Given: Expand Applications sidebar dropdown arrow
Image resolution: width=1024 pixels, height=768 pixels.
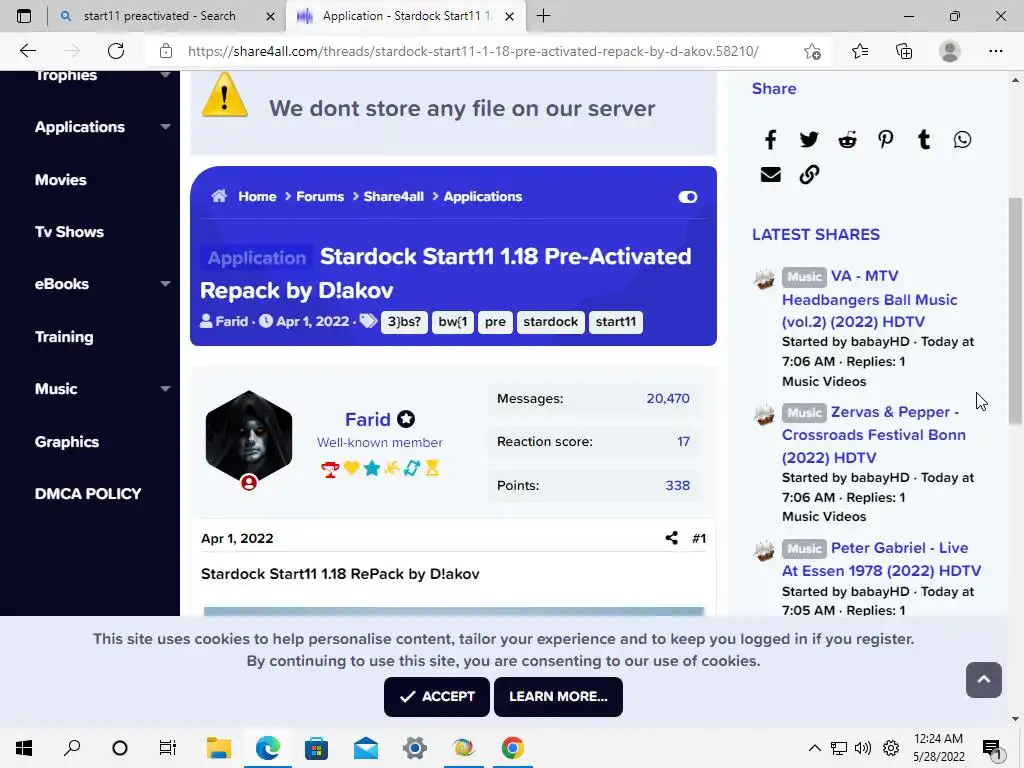Looking at the screenshot, I should pos(165,127).
